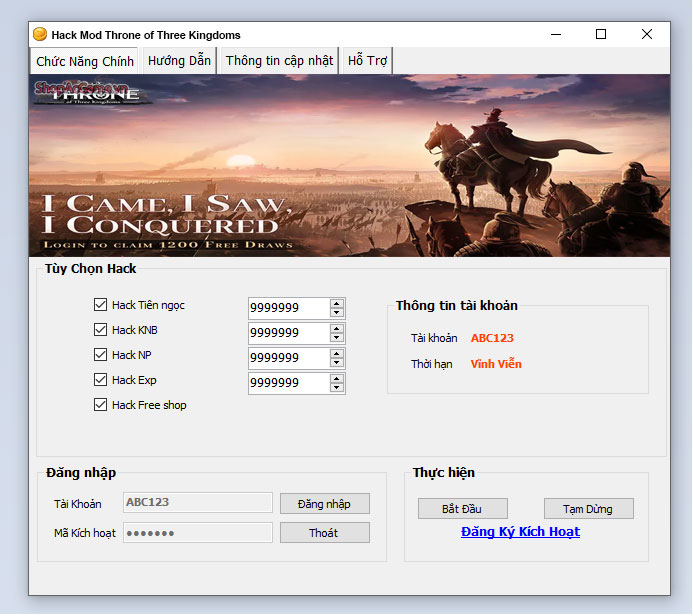The height and width of the screenshot is (616, 693).
Task: Click the Tài Khoản input field
Action: [x=198, y=503]
